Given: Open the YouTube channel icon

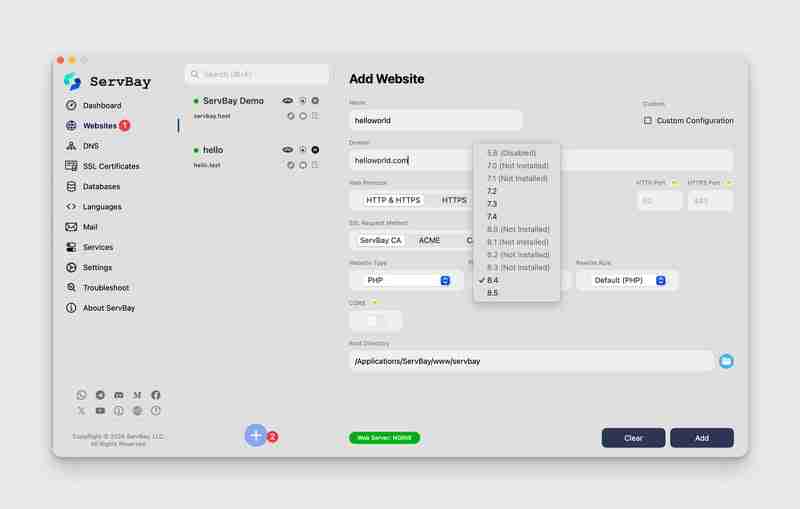Looking at the screenshot, I should [100, 411].
